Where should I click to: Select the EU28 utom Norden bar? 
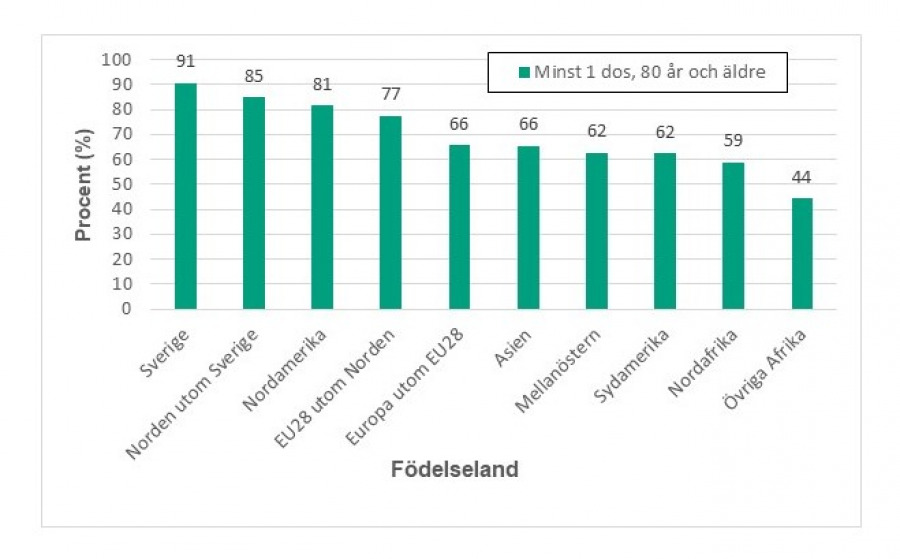pos(390,212)
